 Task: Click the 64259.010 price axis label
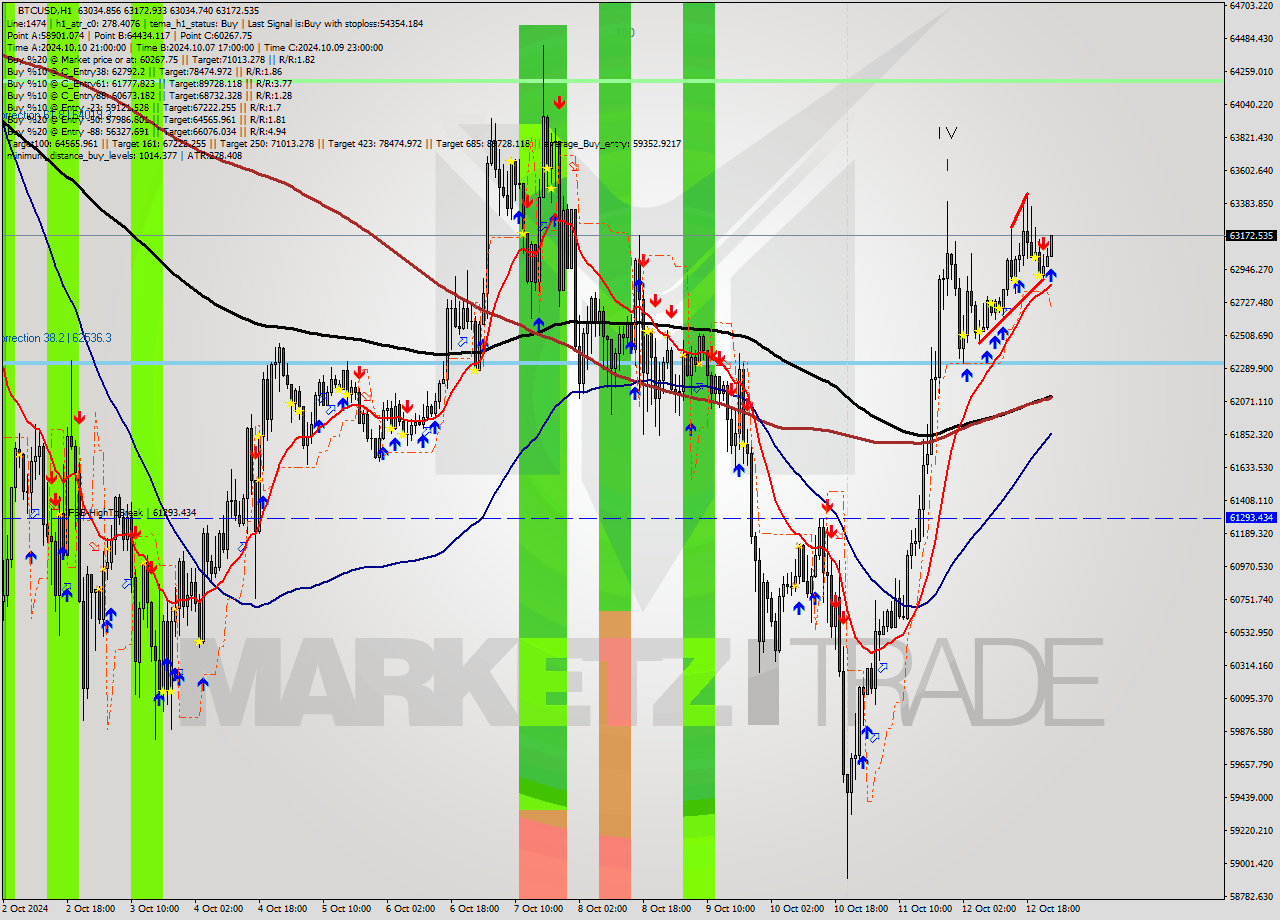(x=1250, y=71)
